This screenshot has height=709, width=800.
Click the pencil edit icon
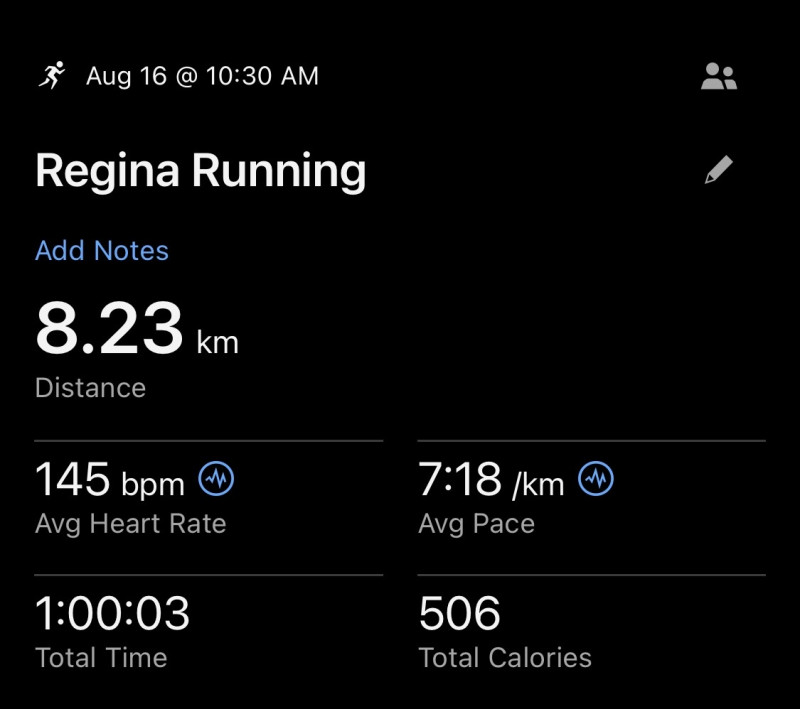coord(718,170)
